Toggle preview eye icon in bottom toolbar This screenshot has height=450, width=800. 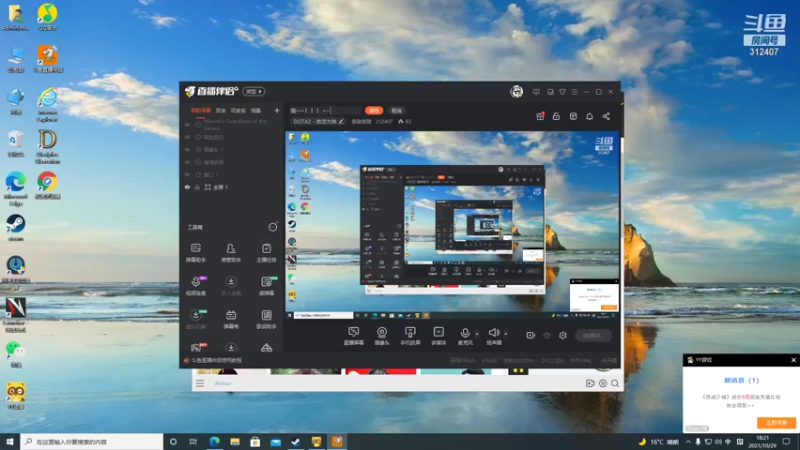tap(547, 335)
